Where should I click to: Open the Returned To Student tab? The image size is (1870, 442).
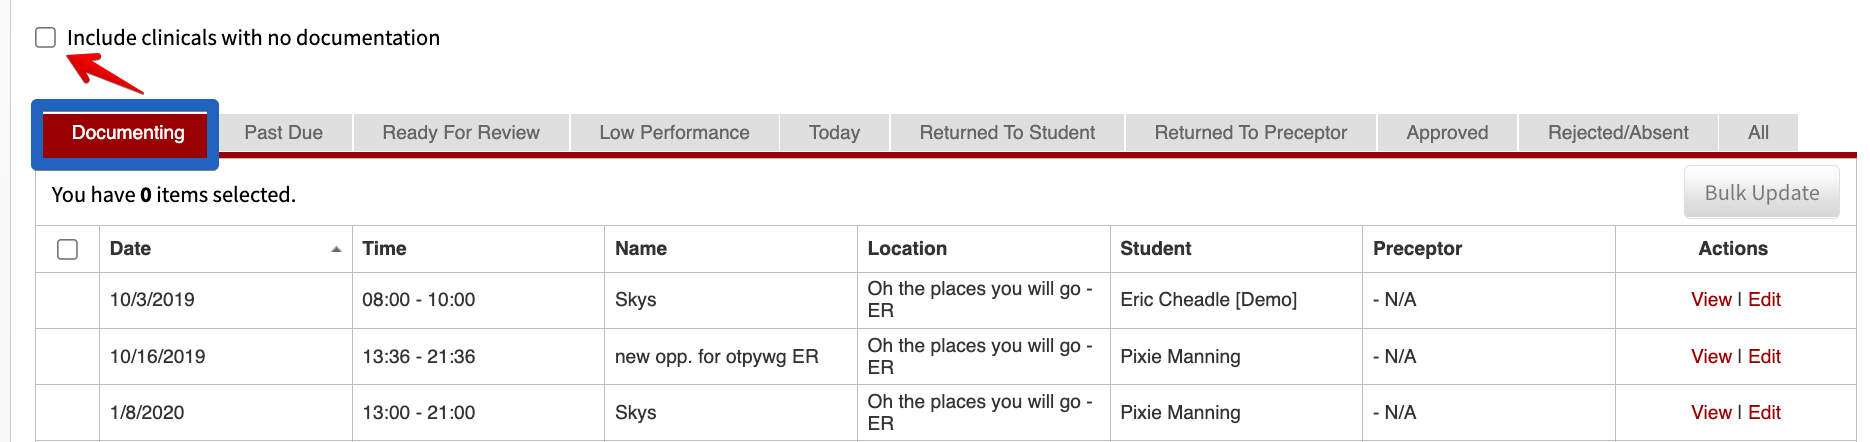tap(1007, 133)
